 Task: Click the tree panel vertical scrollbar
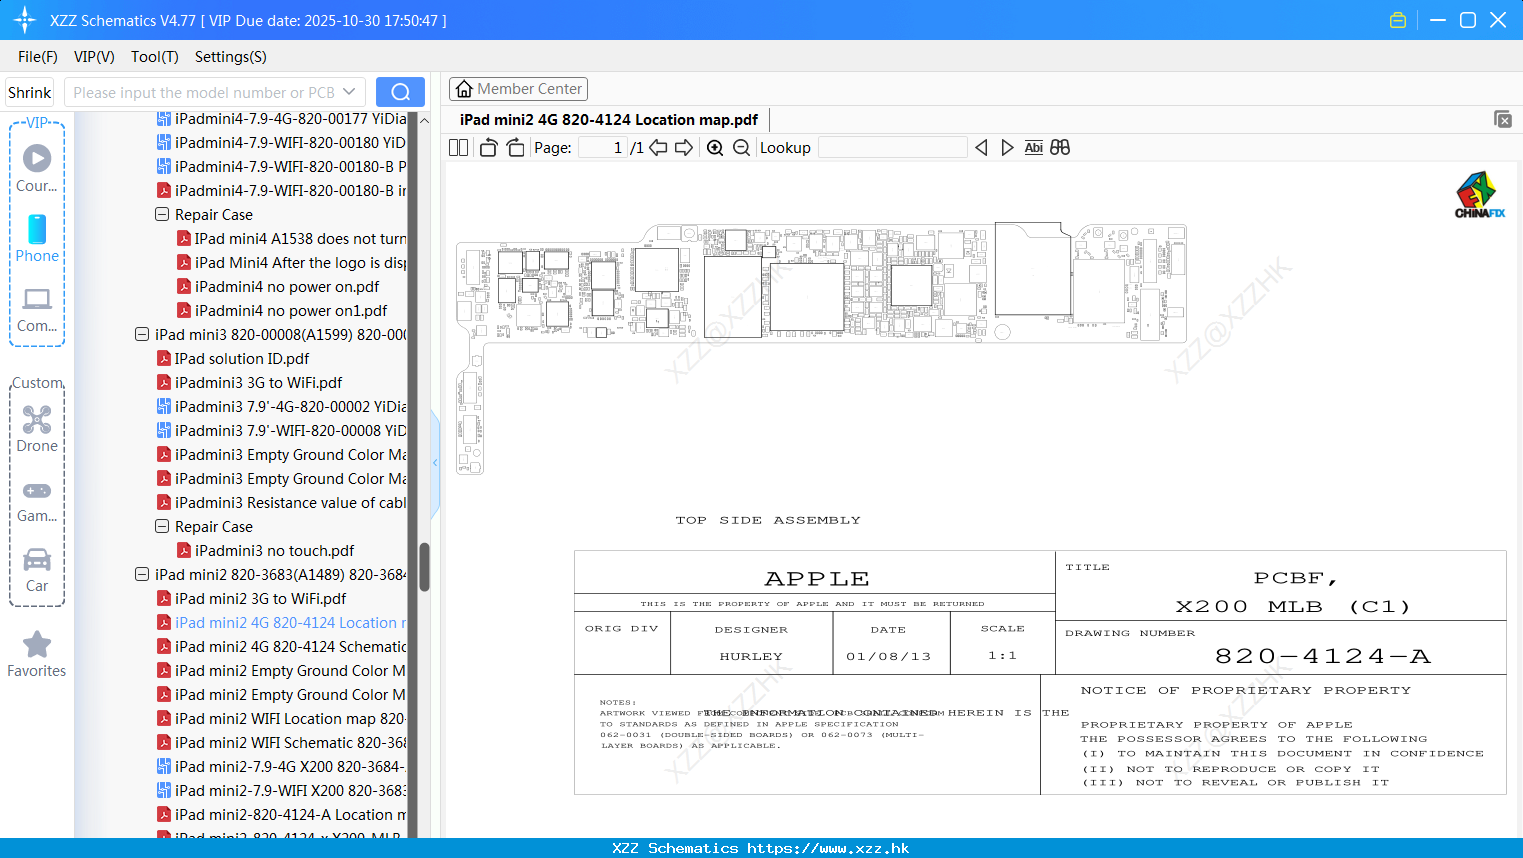click(x=424, y=566)
